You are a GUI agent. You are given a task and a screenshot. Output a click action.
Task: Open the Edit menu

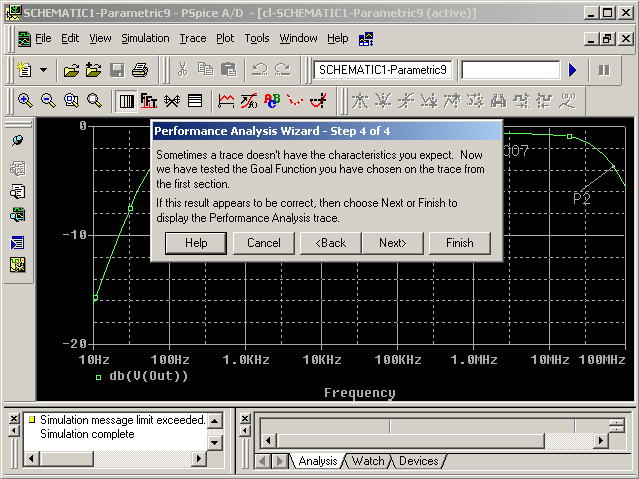(x=70, y=38)
